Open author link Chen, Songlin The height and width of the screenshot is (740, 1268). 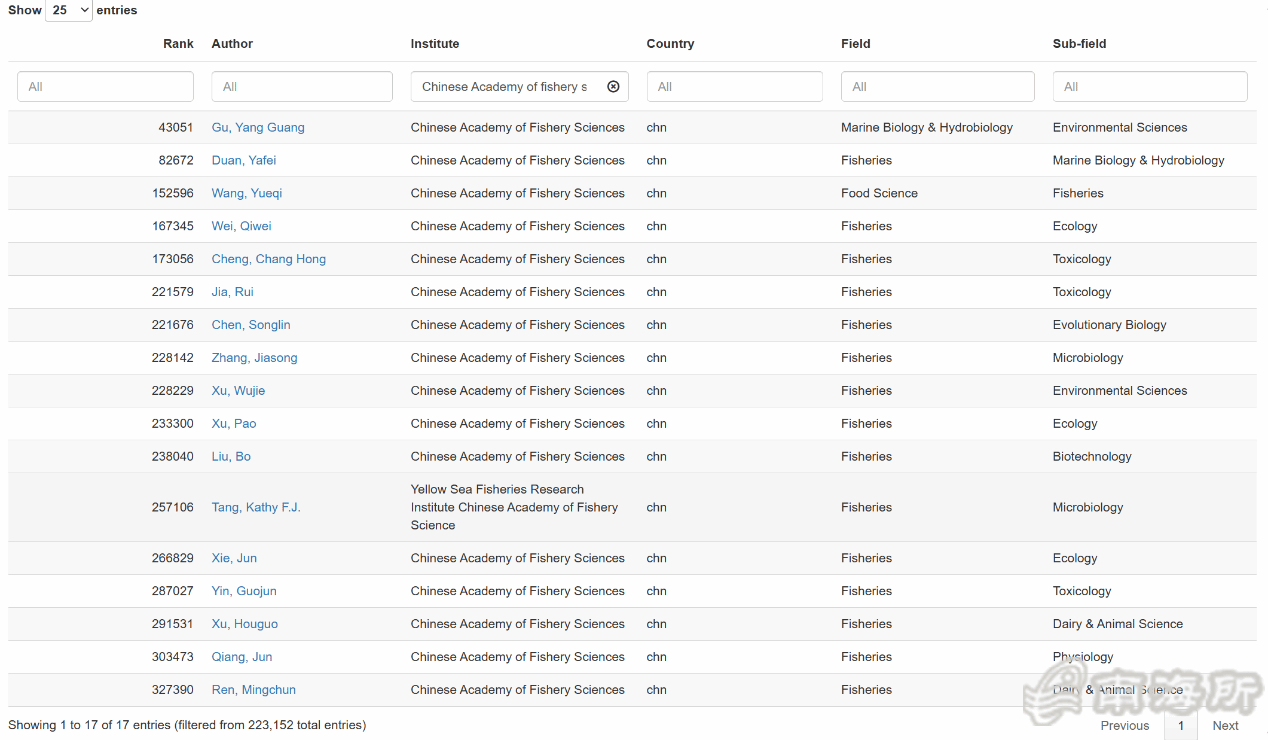coord(251,325)
